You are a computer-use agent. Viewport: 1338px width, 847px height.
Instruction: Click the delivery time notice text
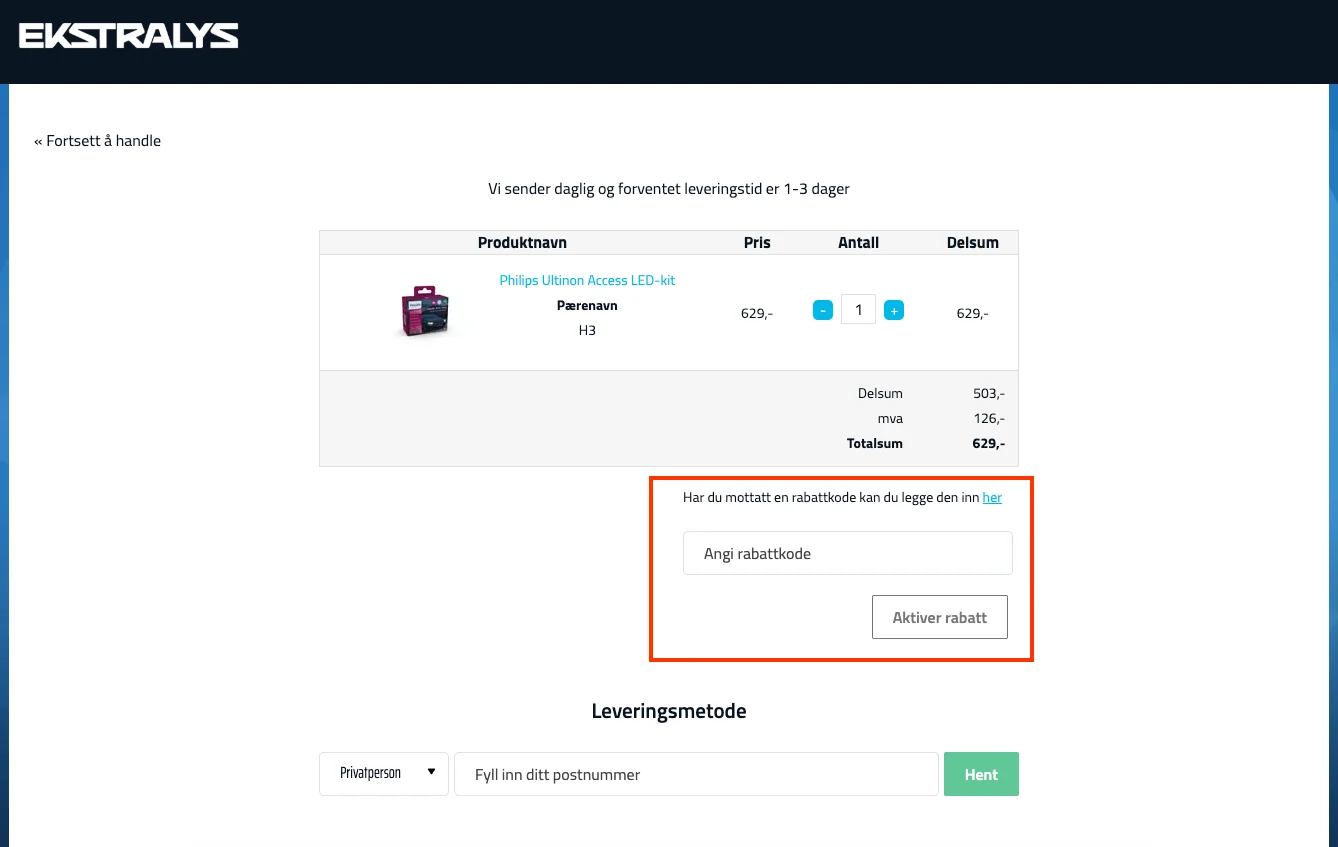tap(669, 188)
